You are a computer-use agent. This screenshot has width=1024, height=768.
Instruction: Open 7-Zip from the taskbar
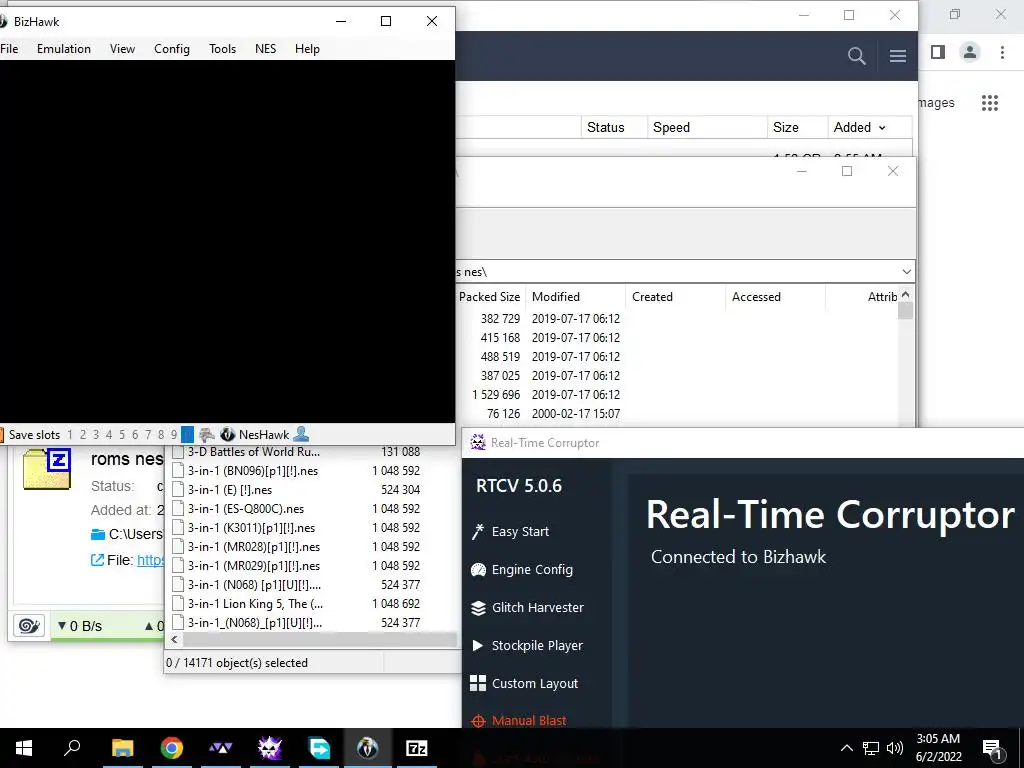coord(417,748)
